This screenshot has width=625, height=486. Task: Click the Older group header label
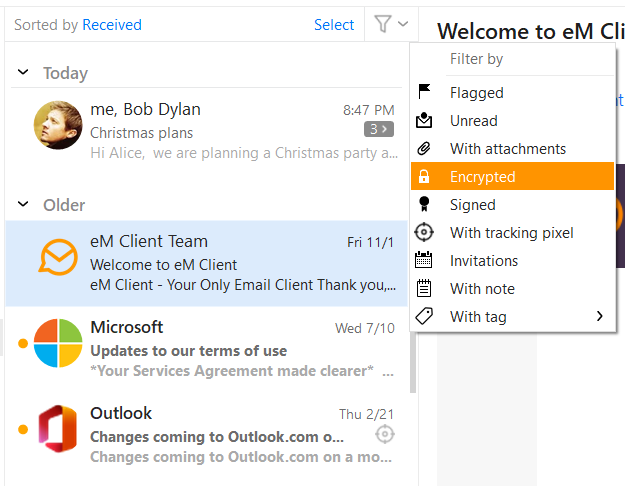coord(64,205)
